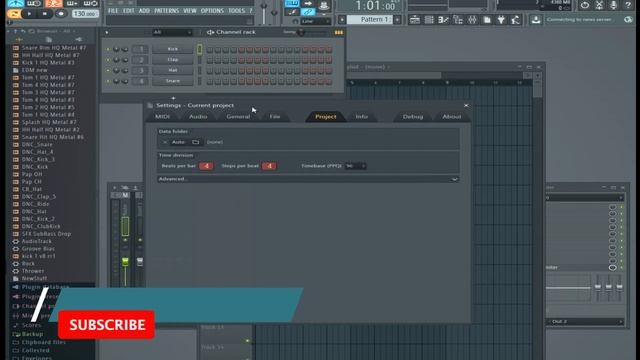Toggle the Kick channel select indicator
The height and width of the screenshot is (360, 640).
(200, 49)
